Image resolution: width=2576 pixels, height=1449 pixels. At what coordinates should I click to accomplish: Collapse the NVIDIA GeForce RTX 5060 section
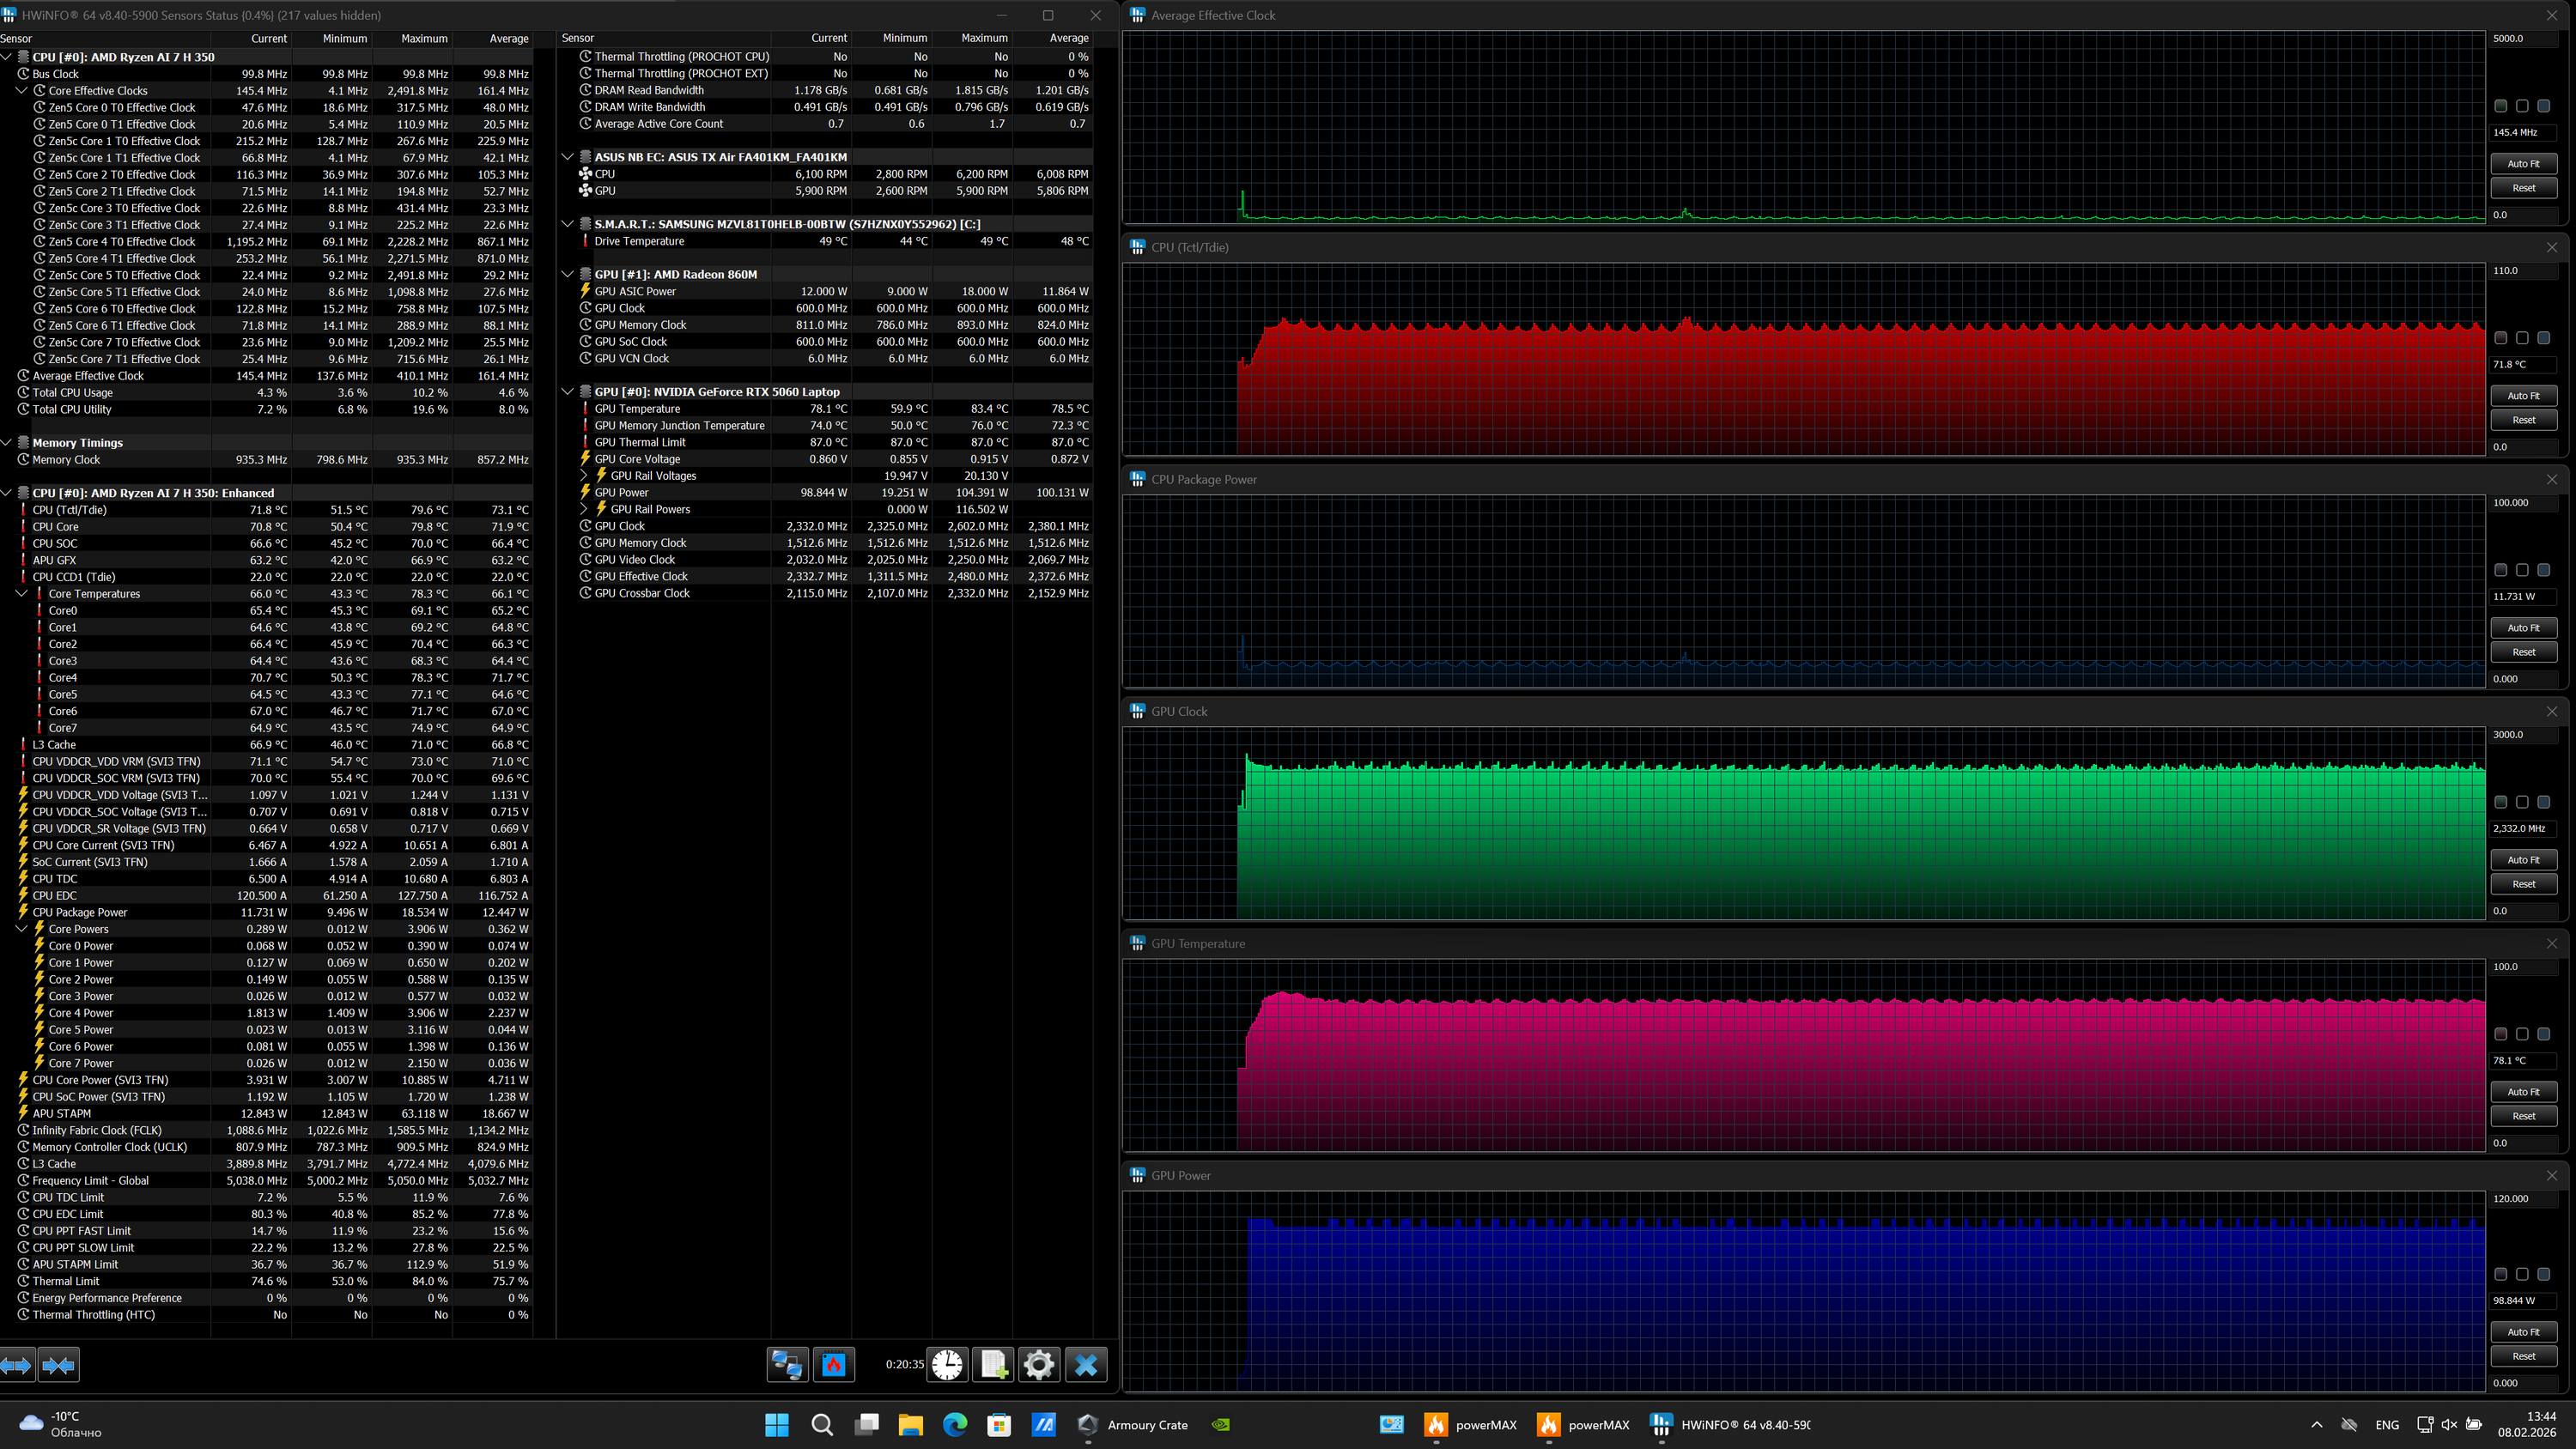click(568, 392)
